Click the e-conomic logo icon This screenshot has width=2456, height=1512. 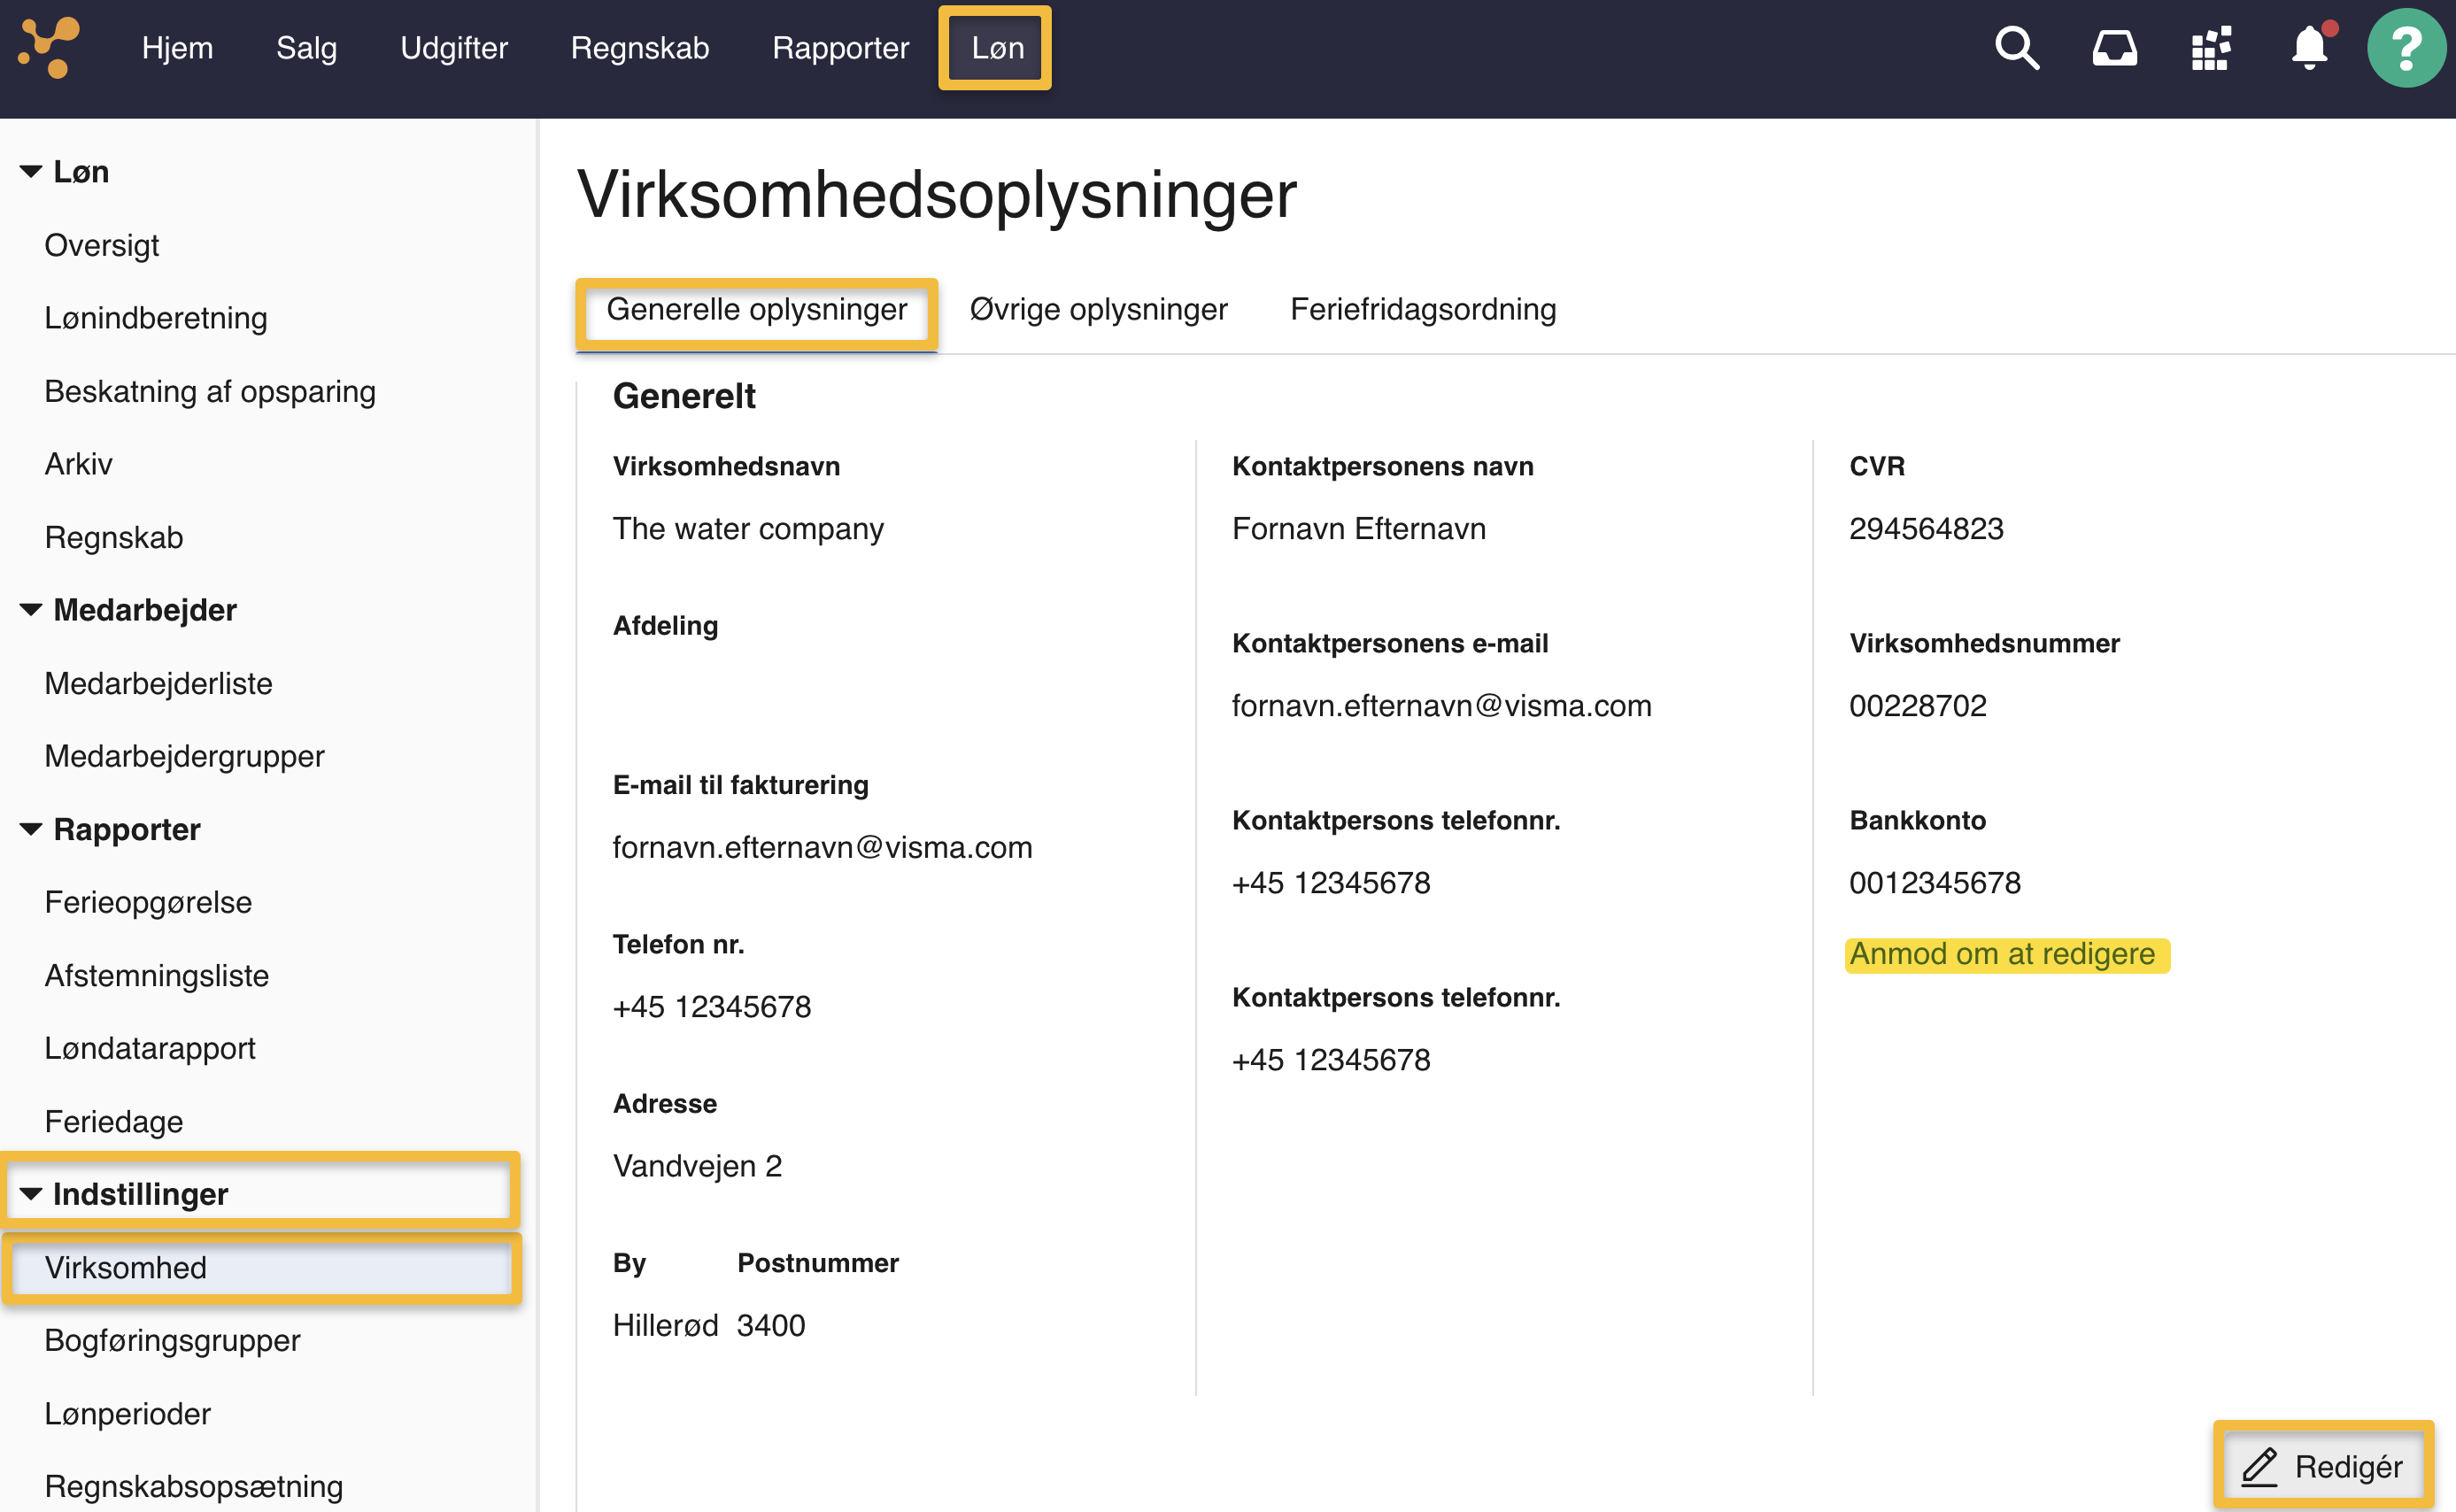[49, 47]
